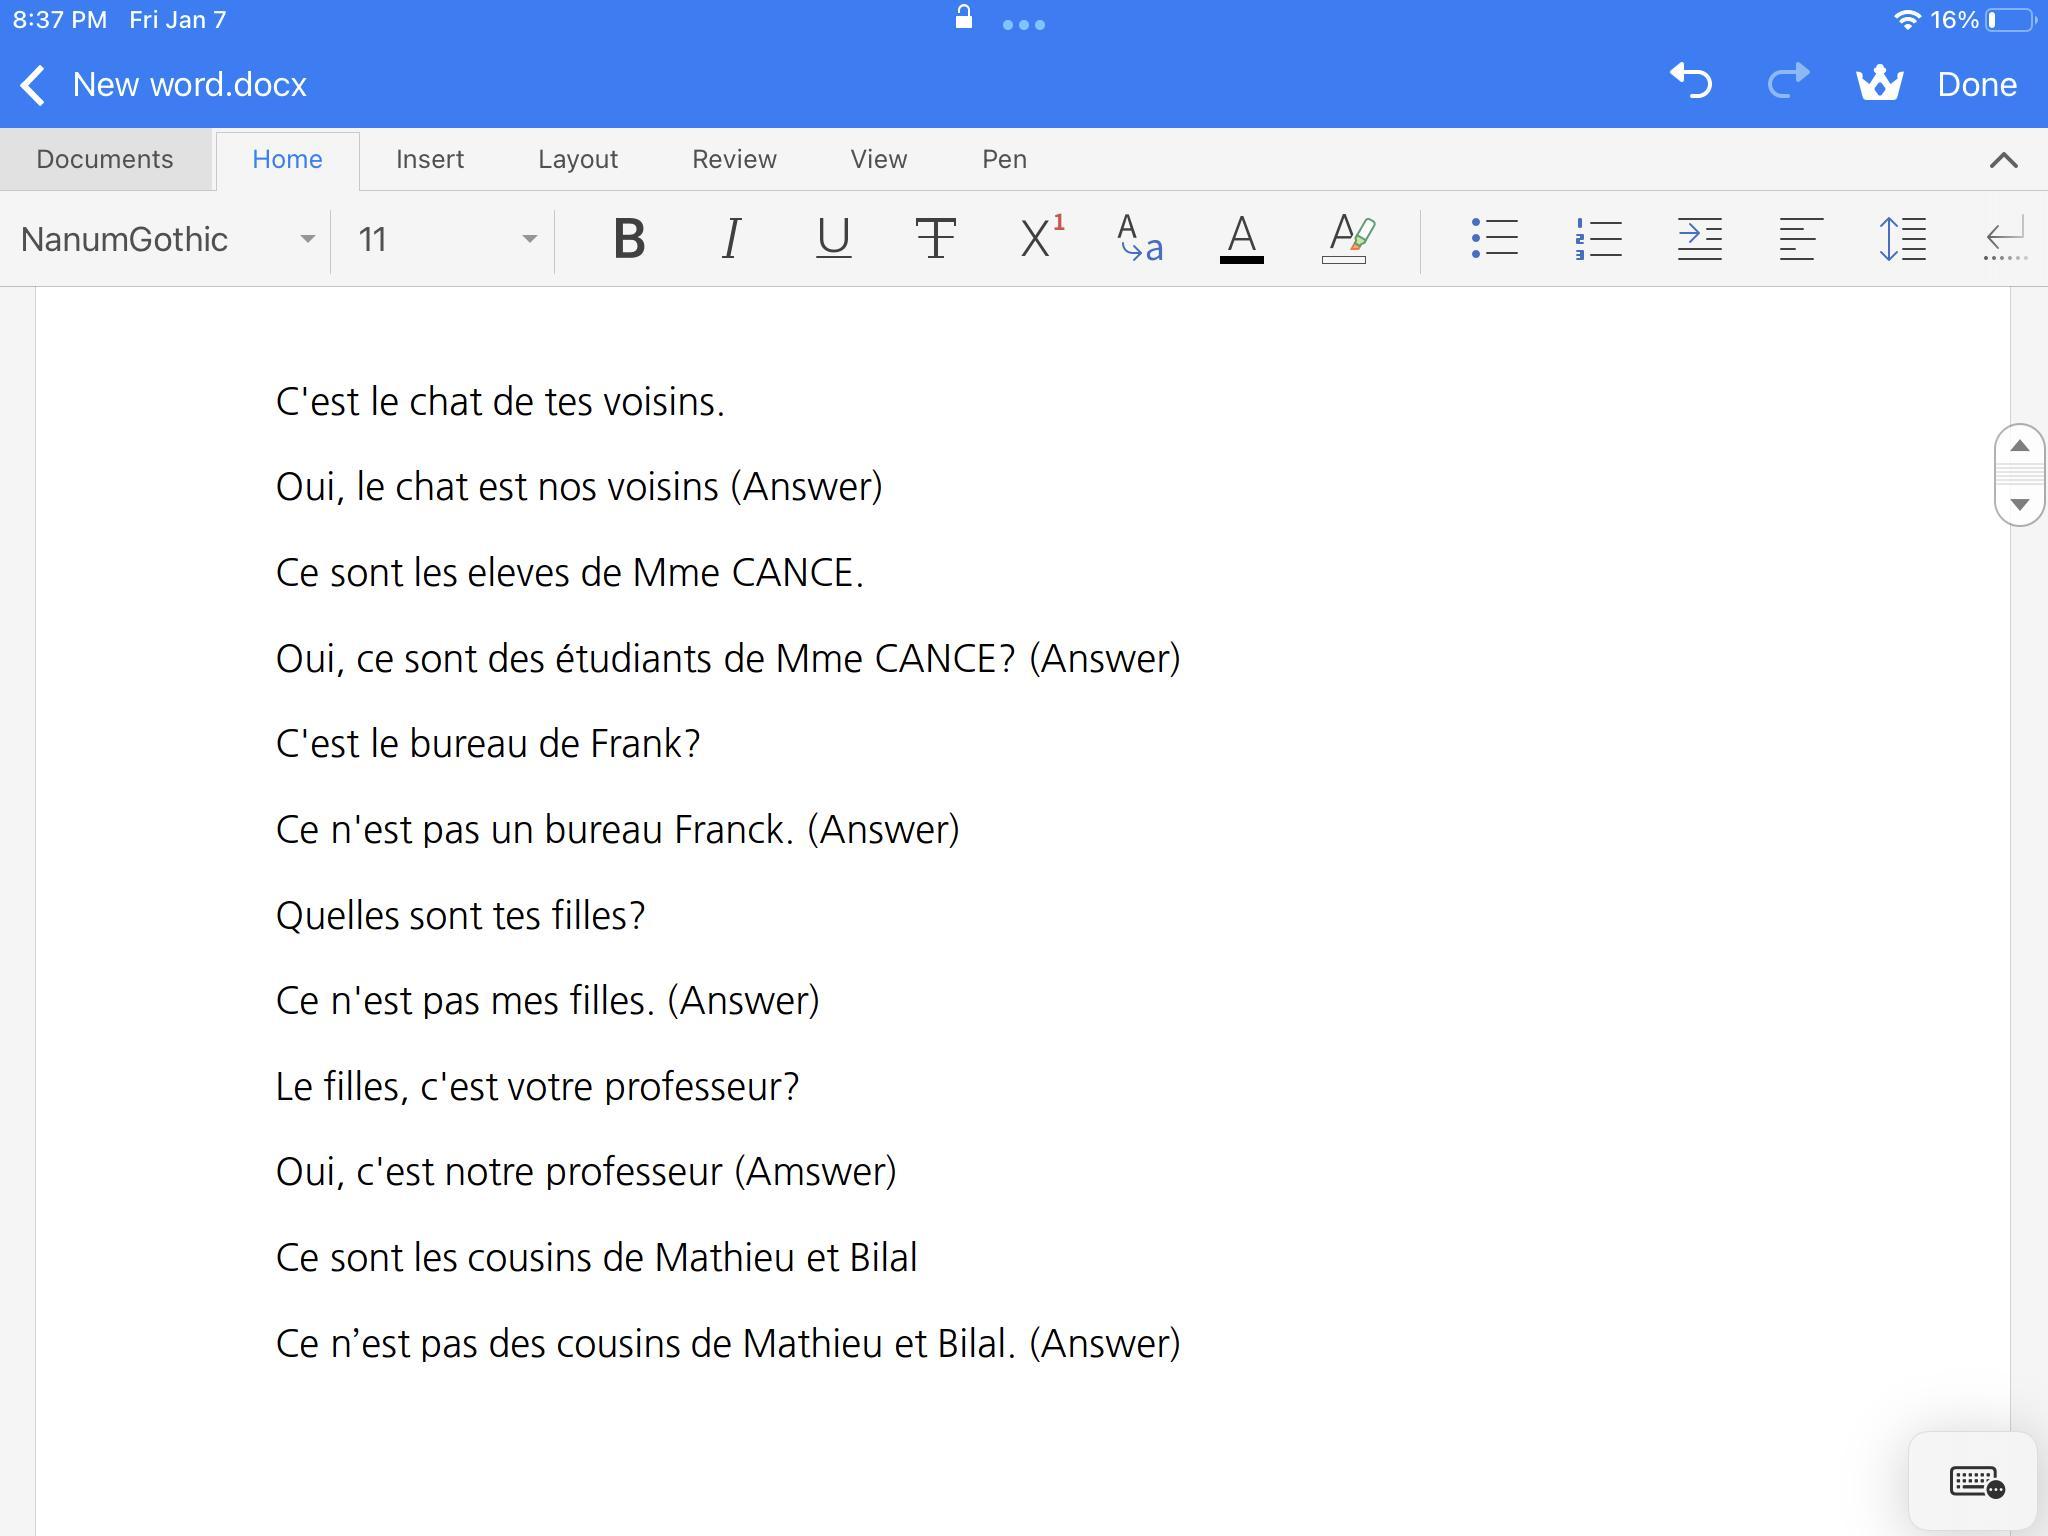Toggle Italic formatting
This screenshot has width=2048, height=1536.
731,239
